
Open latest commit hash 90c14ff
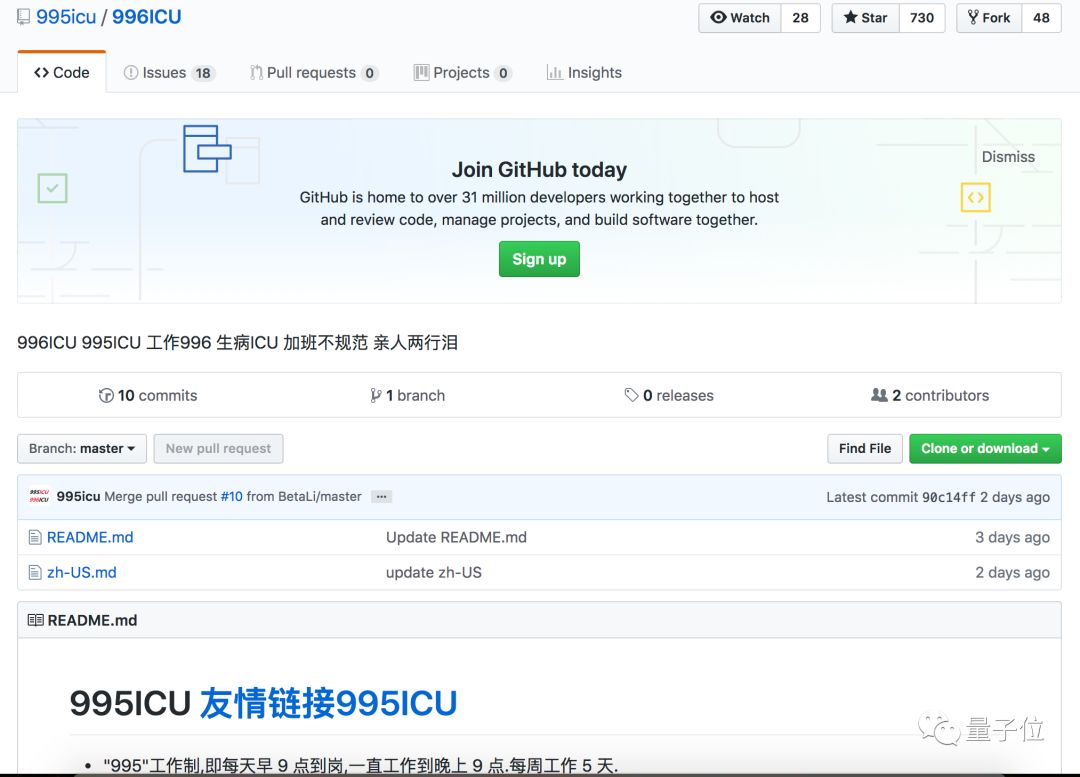pos(948,497)
